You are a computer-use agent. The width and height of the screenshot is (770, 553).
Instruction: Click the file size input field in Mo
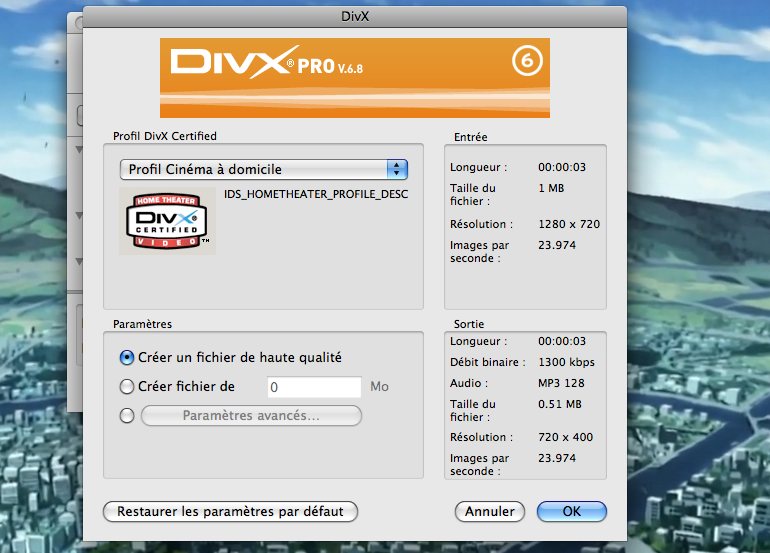tap(314, 387)
